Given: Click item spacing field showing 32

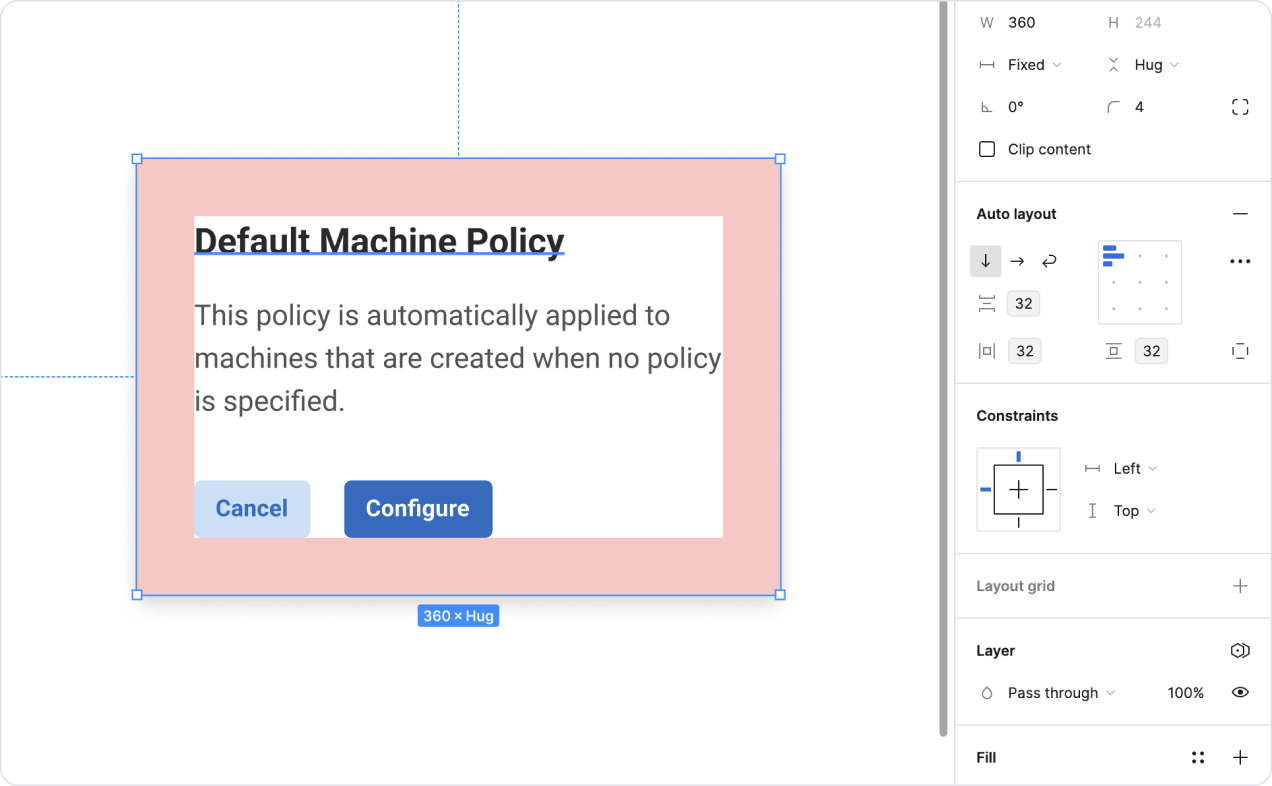Looking at the screenshot, I should 1023,303.
